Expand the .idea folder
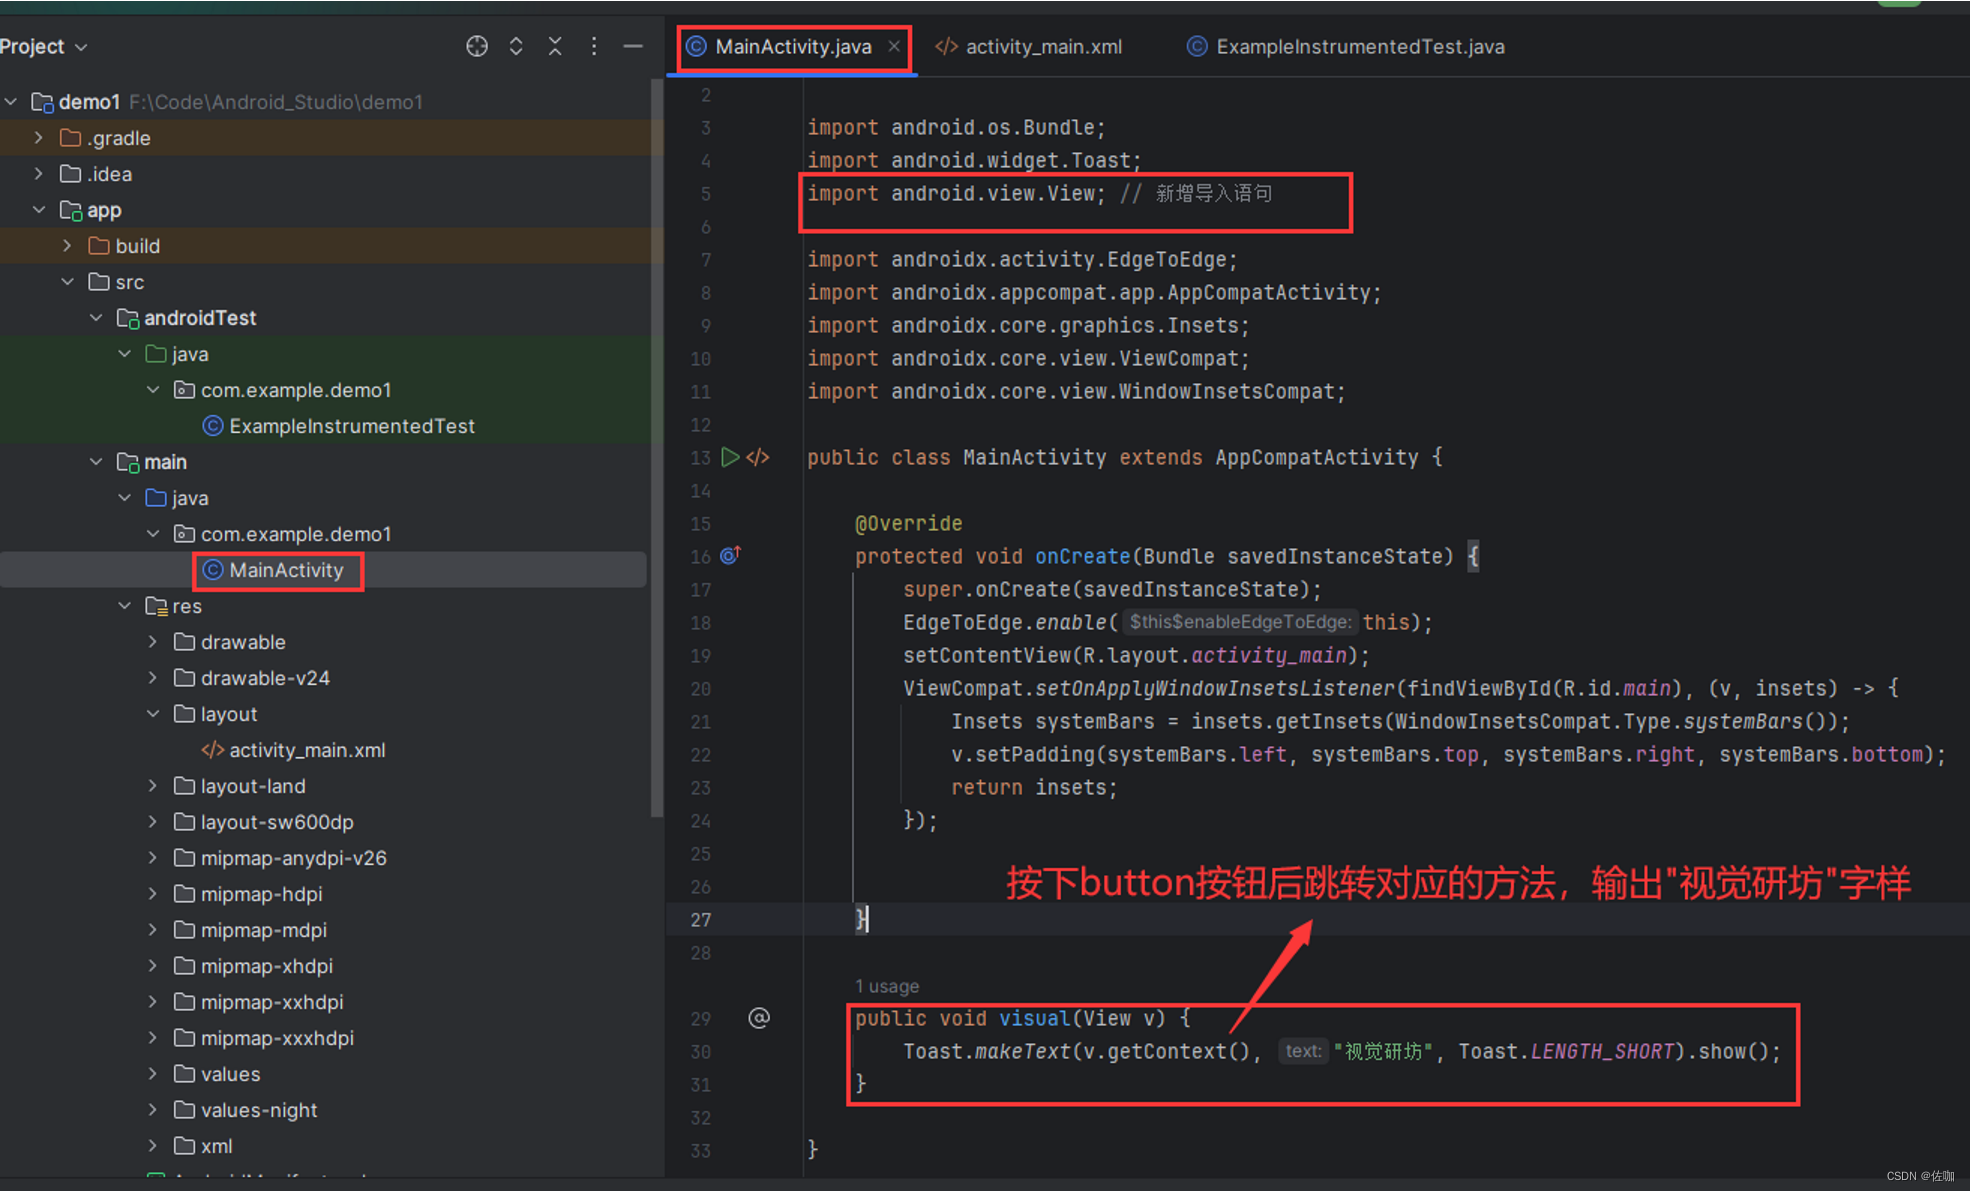Screen dimensions: 1970x1192 pos(39,174)
